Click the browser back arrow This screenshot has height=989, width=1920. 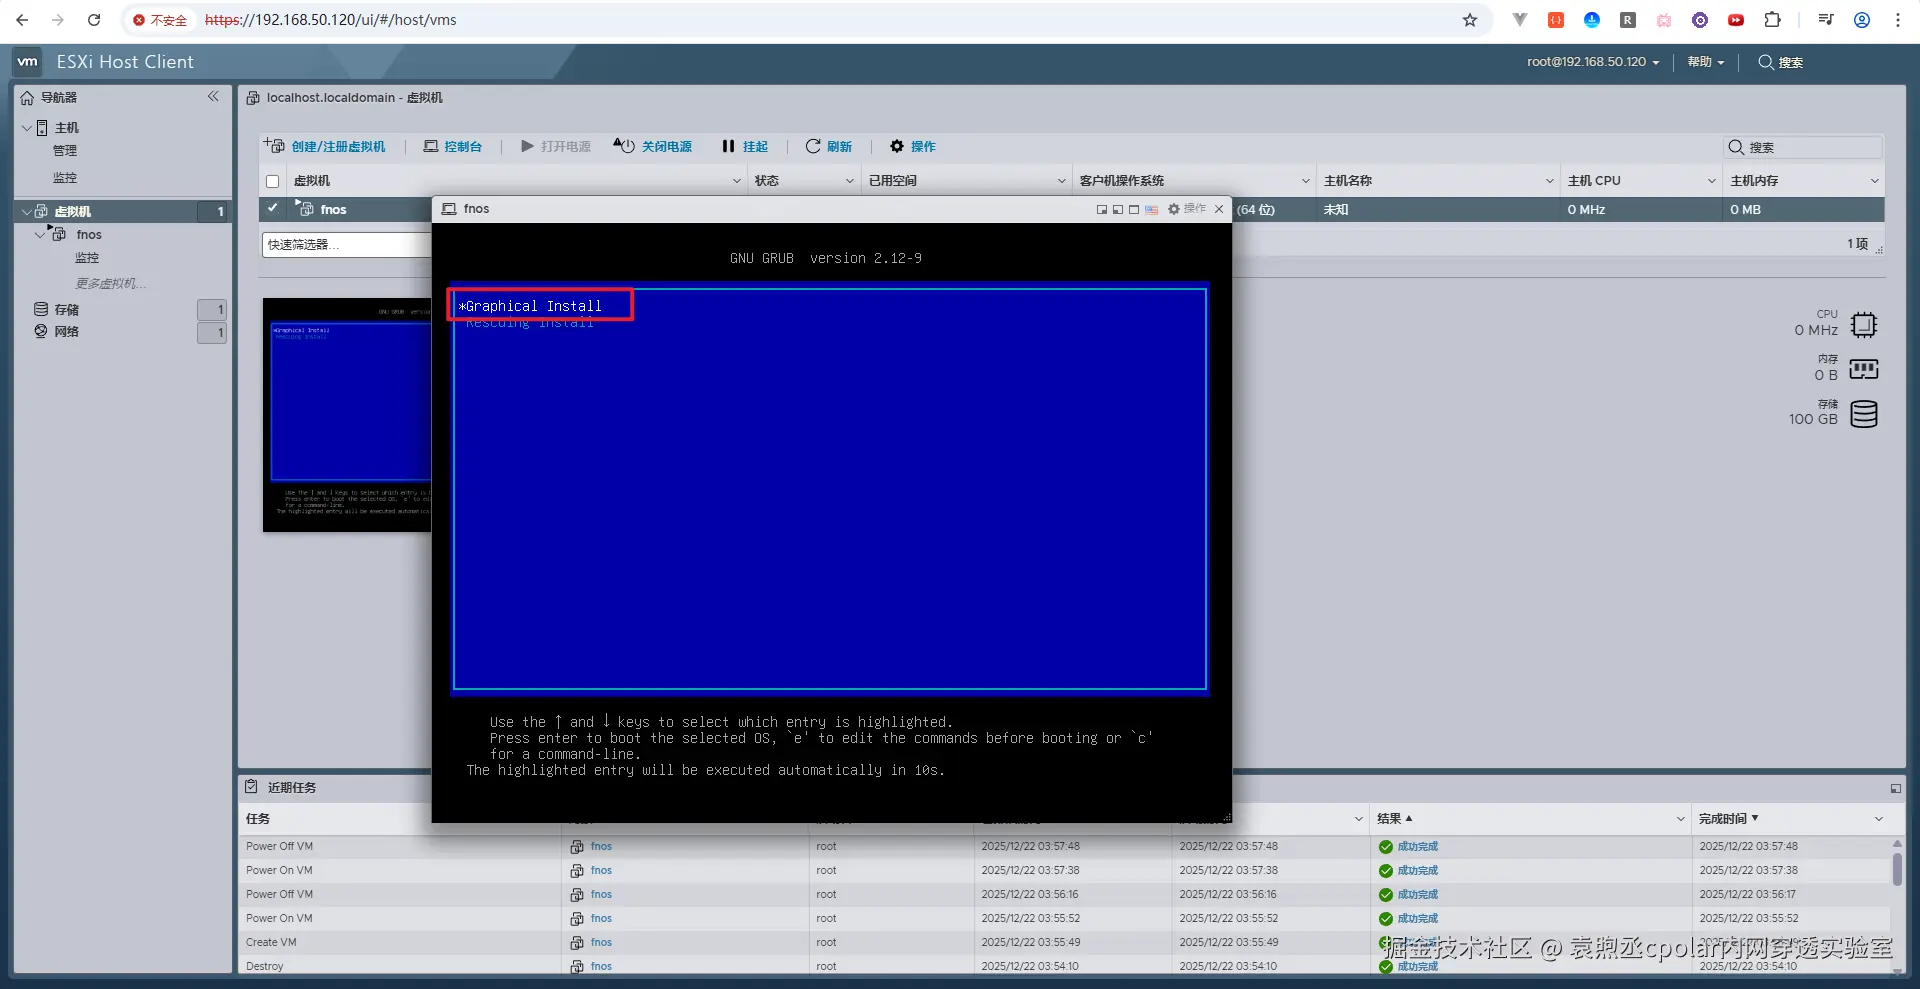tap(22, 20)
